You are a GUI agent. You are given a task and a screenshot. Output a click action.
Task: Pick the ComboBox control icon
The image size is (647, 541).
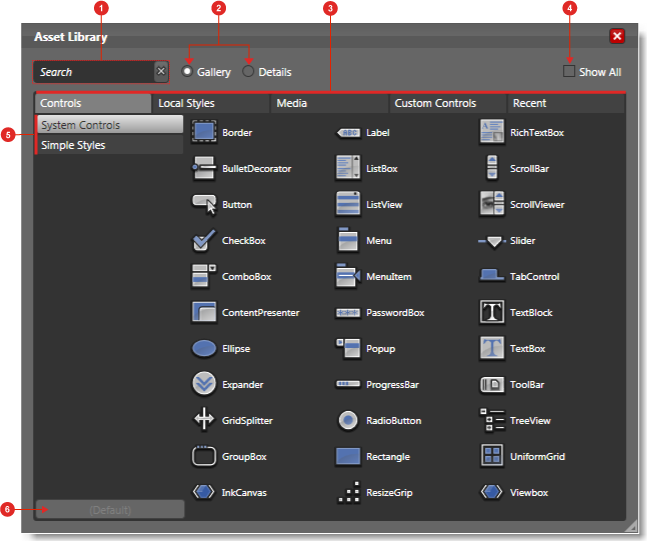click(x=204, y=276)
